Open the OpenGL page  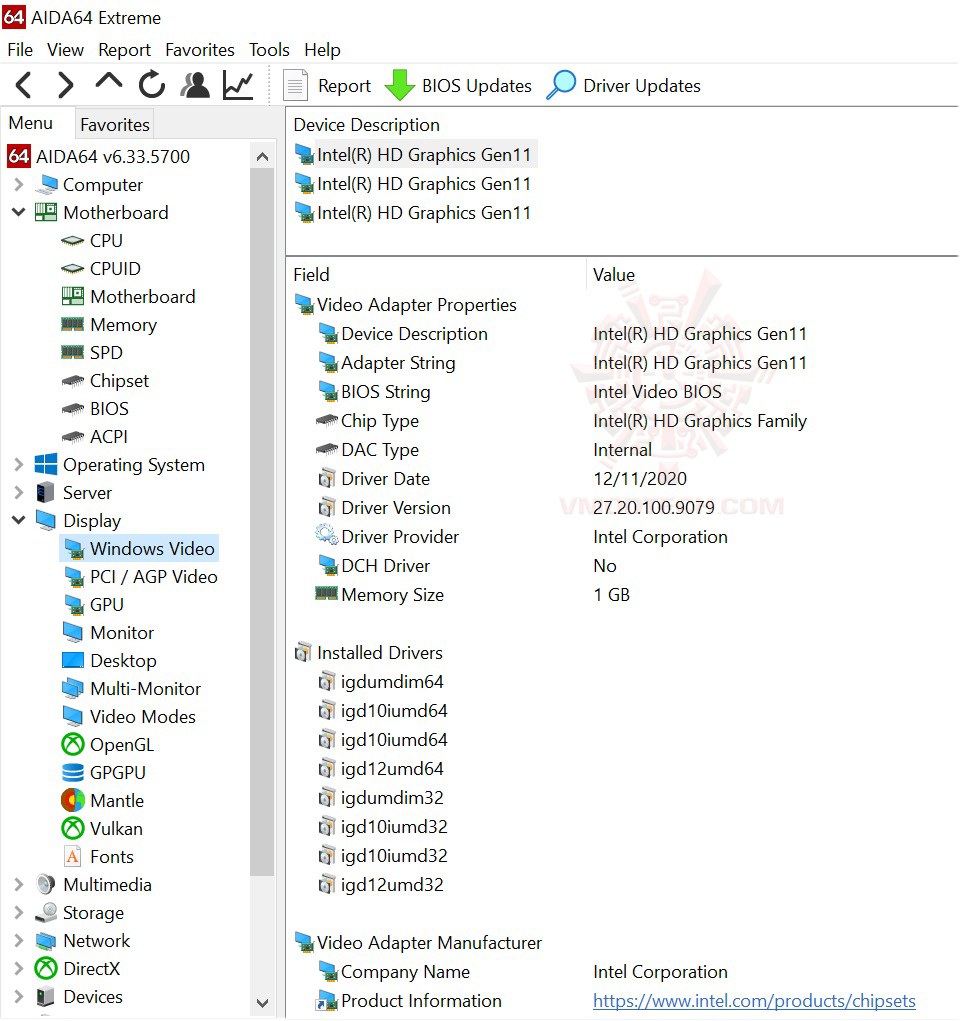[107, 745]
